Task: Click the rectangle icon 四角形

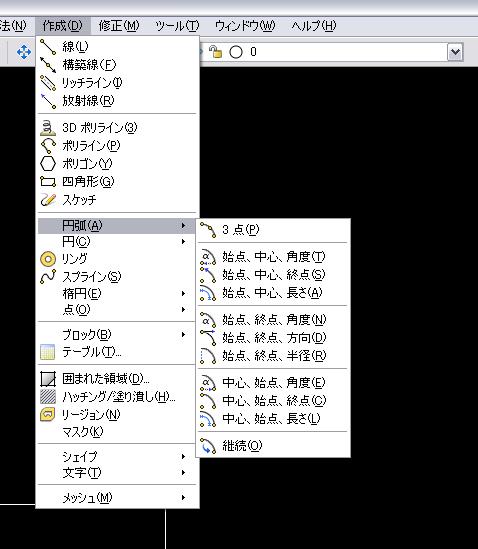Action: pos(48,181)
